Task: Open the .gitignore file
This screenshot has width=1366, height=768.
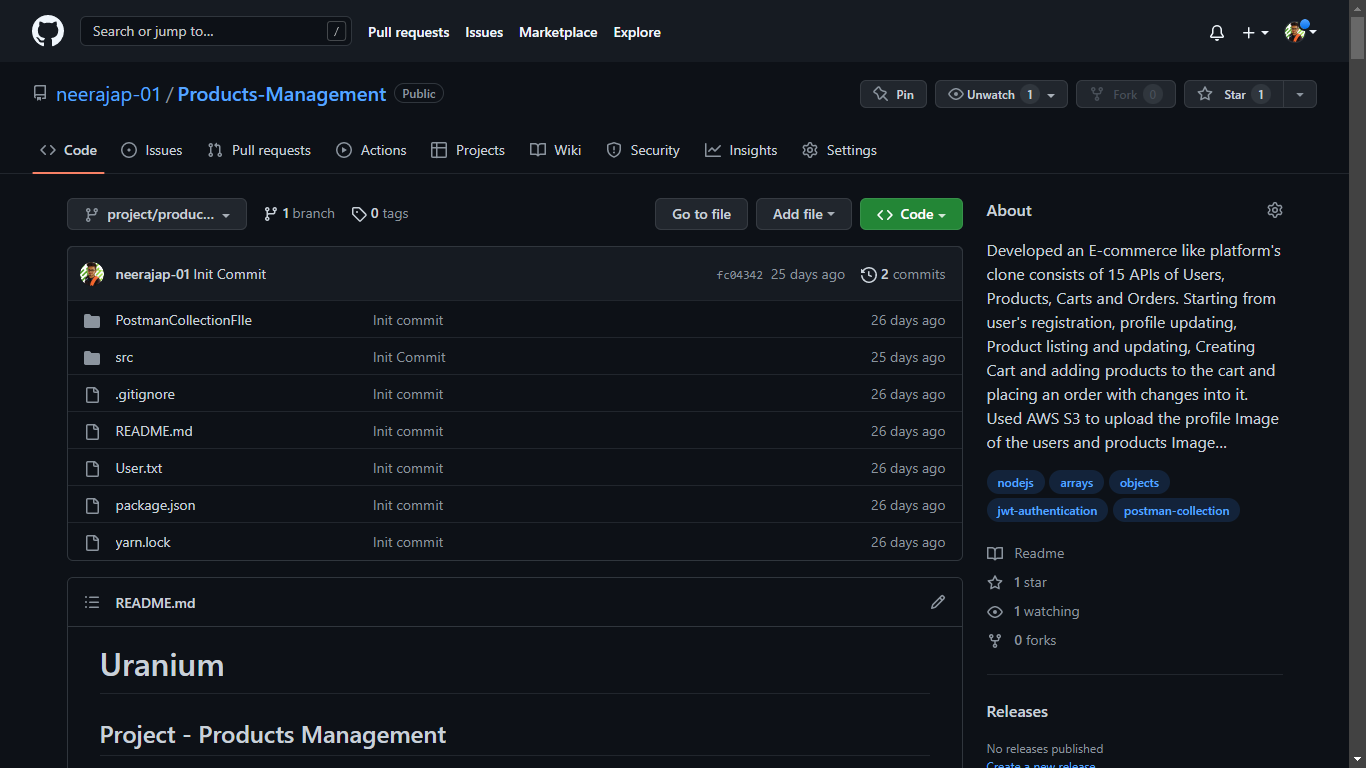Action: tap(145, 394)
